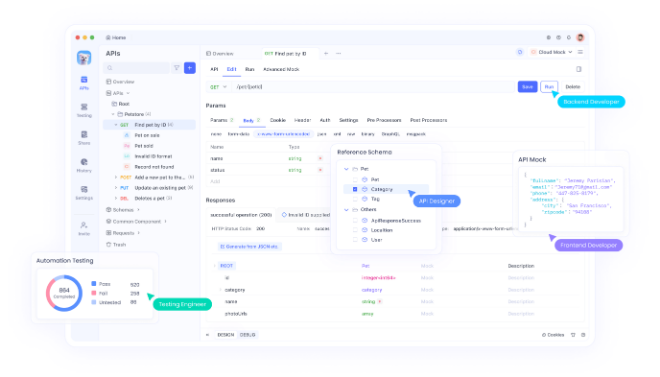This screenshot has width=660, height=377.
Task: Select the Cookie params tab
Action: [x=278, y=120]
